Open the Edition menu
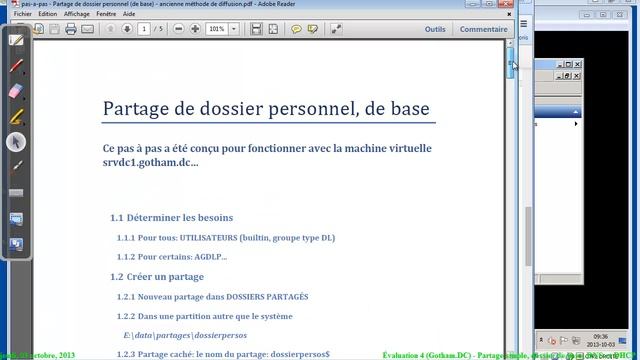Screen dimensions: 640x360 tap(48, 14)
